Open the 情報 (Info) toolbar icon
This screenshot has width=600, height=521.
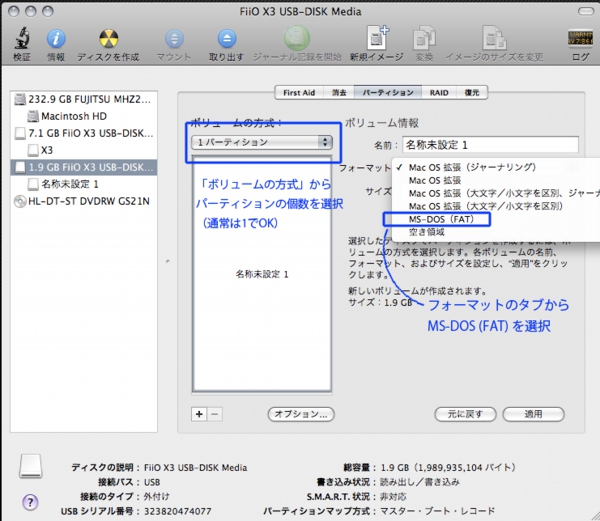tap(56, 40)
